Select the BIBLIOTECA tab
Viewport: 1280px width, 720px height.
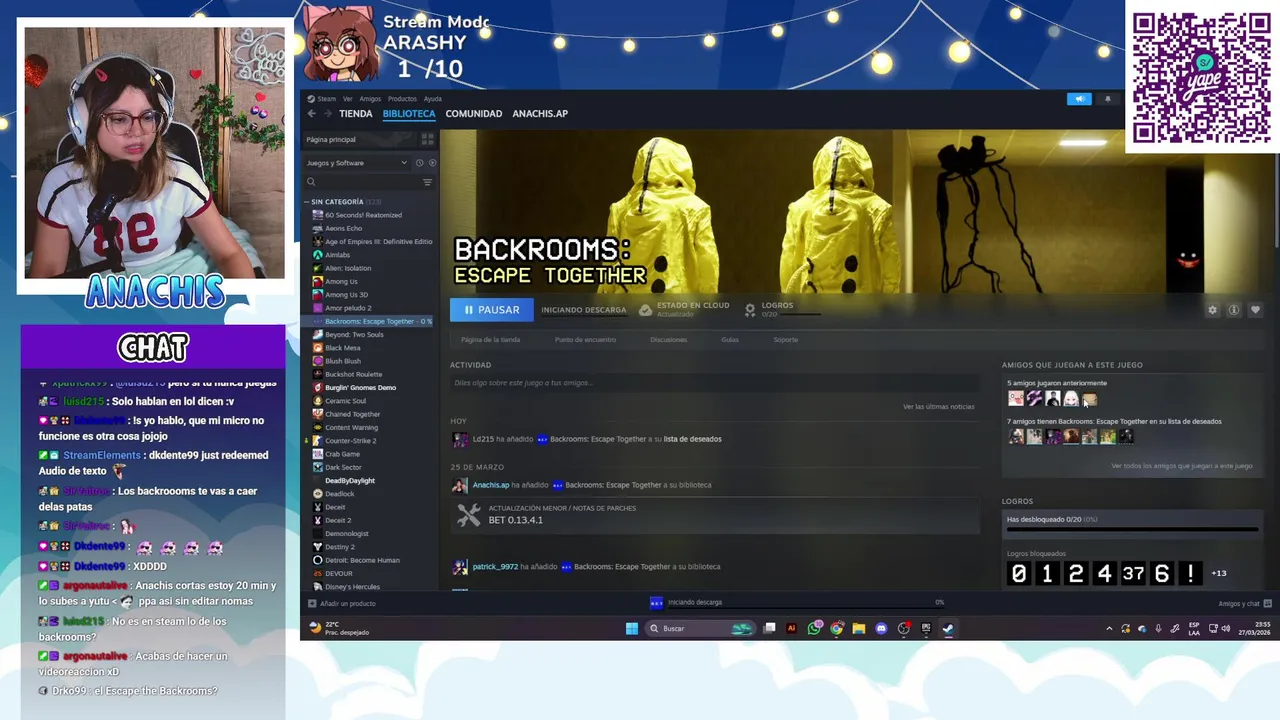click(x=409, y=114)
